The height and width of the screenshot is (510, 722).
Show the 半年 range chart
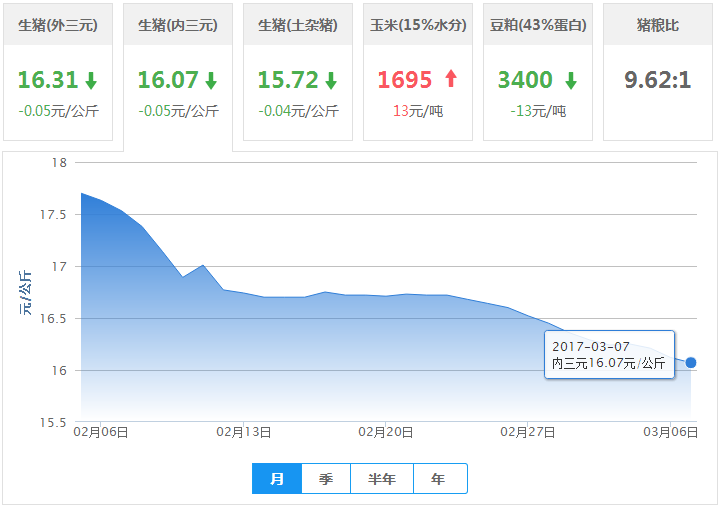pyautogui.click(x=382, y=479)
